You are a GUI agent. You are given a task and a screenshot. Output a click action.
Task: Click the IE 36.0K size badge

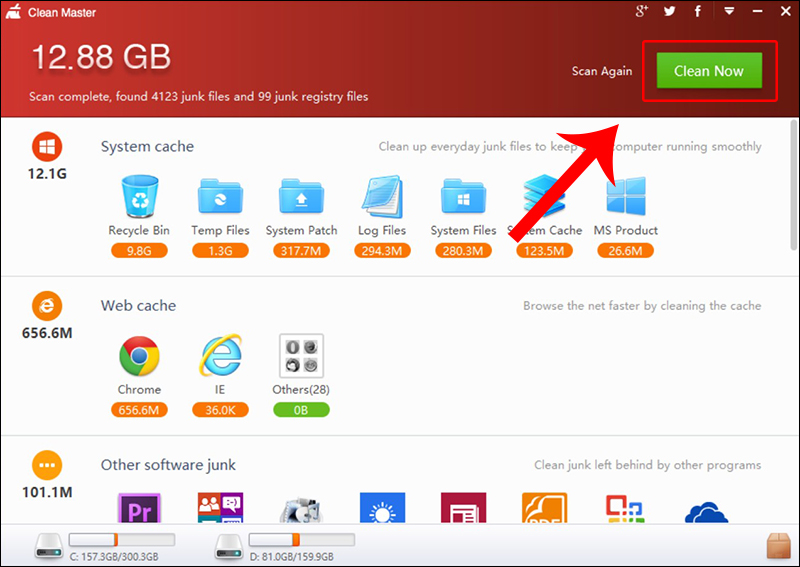coord(220,410)
